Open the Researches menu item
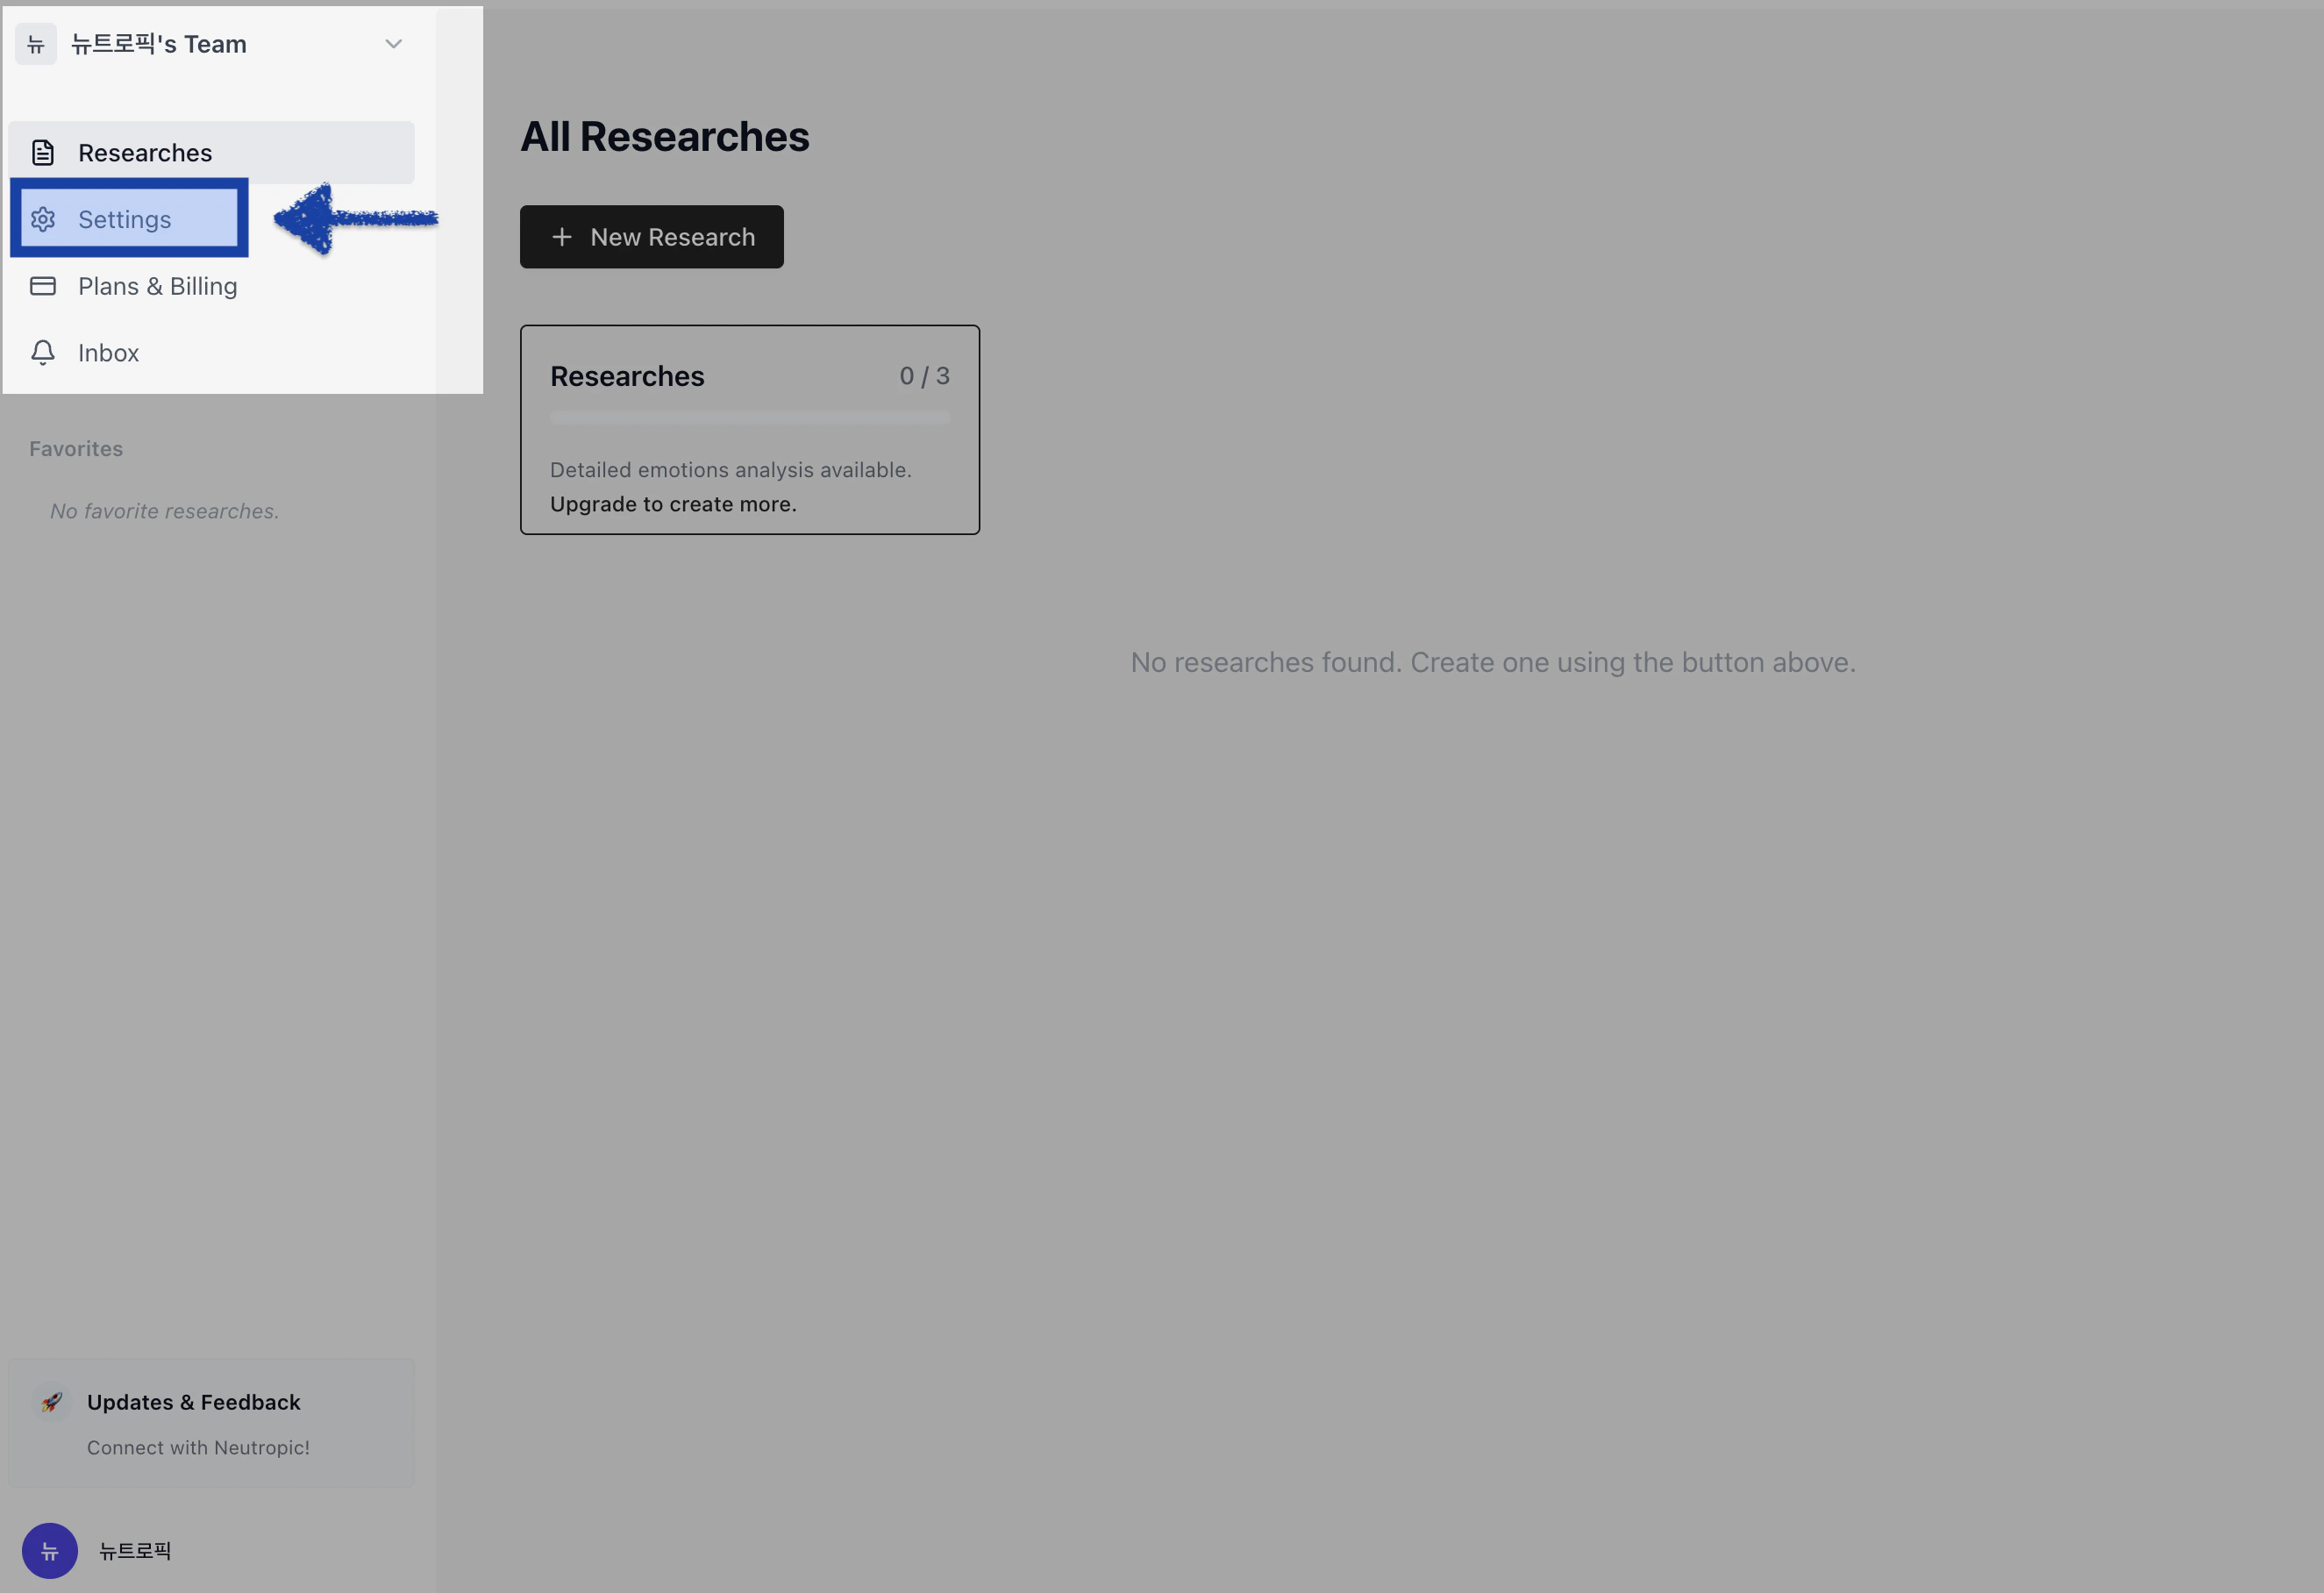 click(145, 153)
